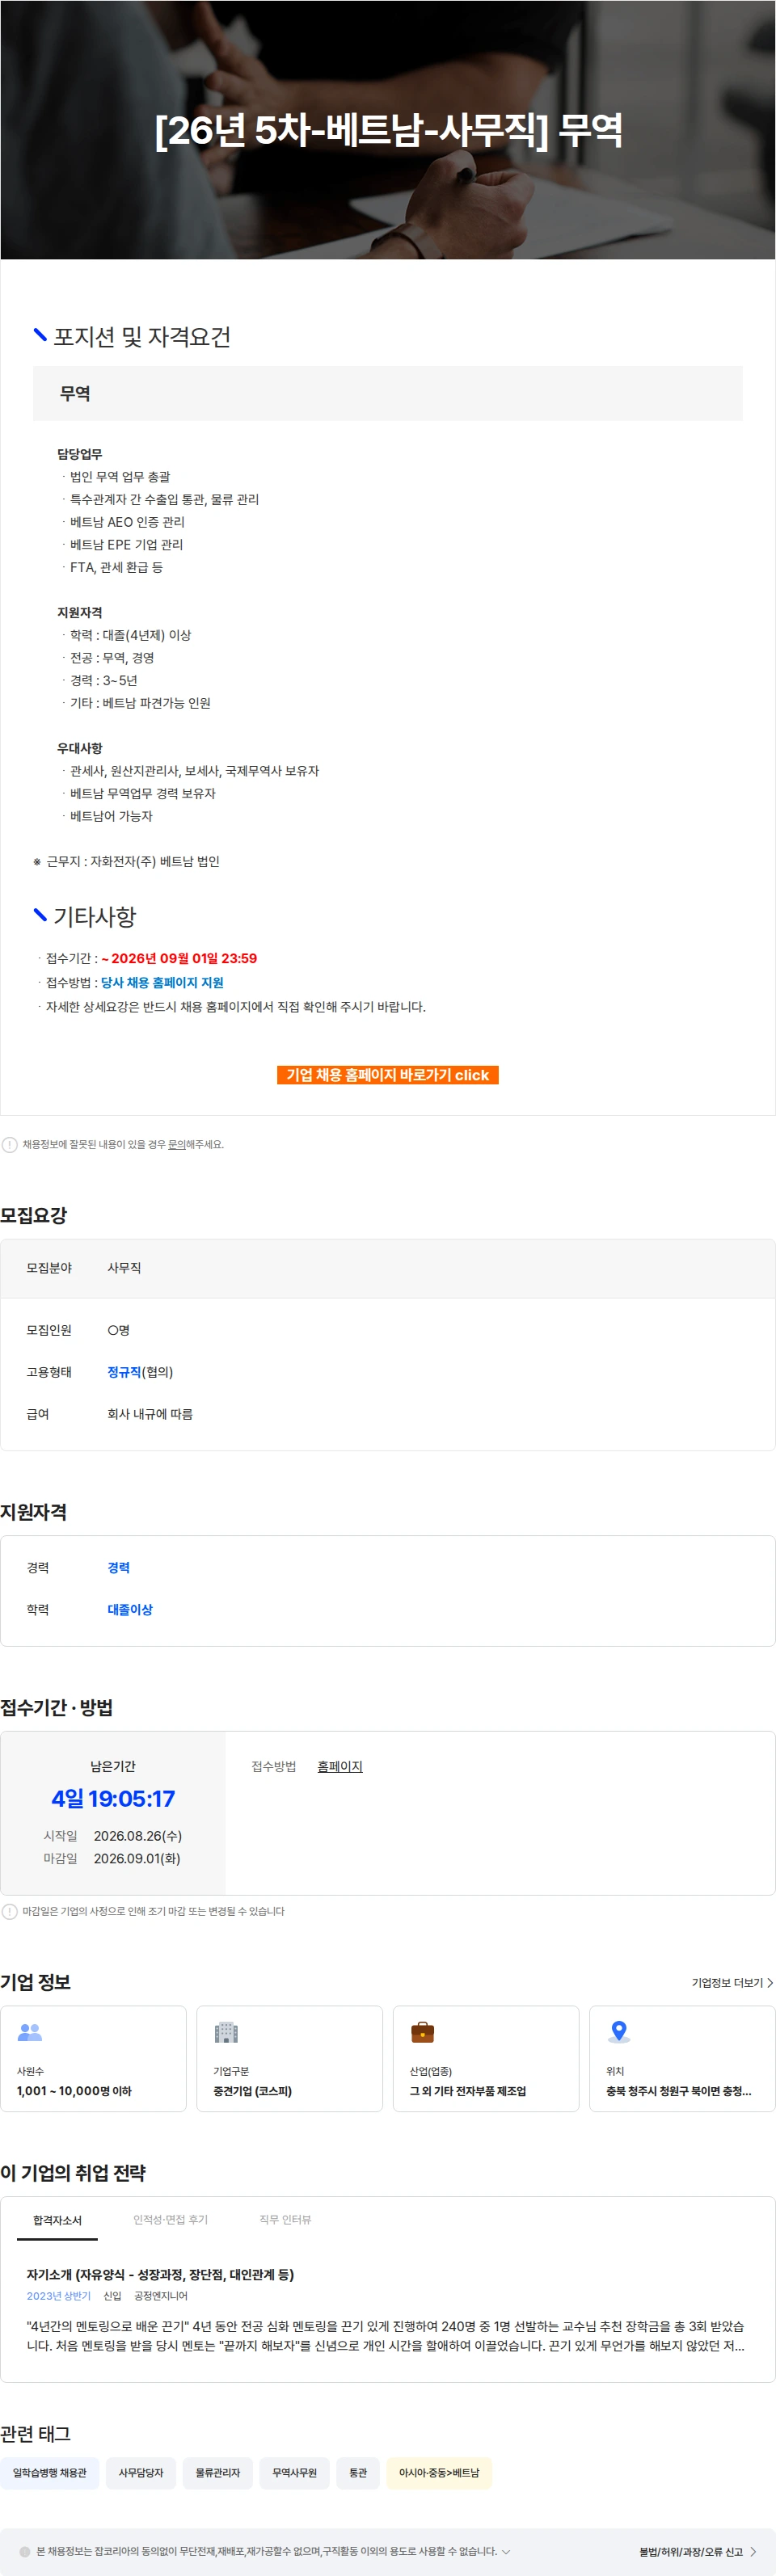
Task: Click the 아시아·중동>베트남 tag
Action: click(x=439, y=2472)
